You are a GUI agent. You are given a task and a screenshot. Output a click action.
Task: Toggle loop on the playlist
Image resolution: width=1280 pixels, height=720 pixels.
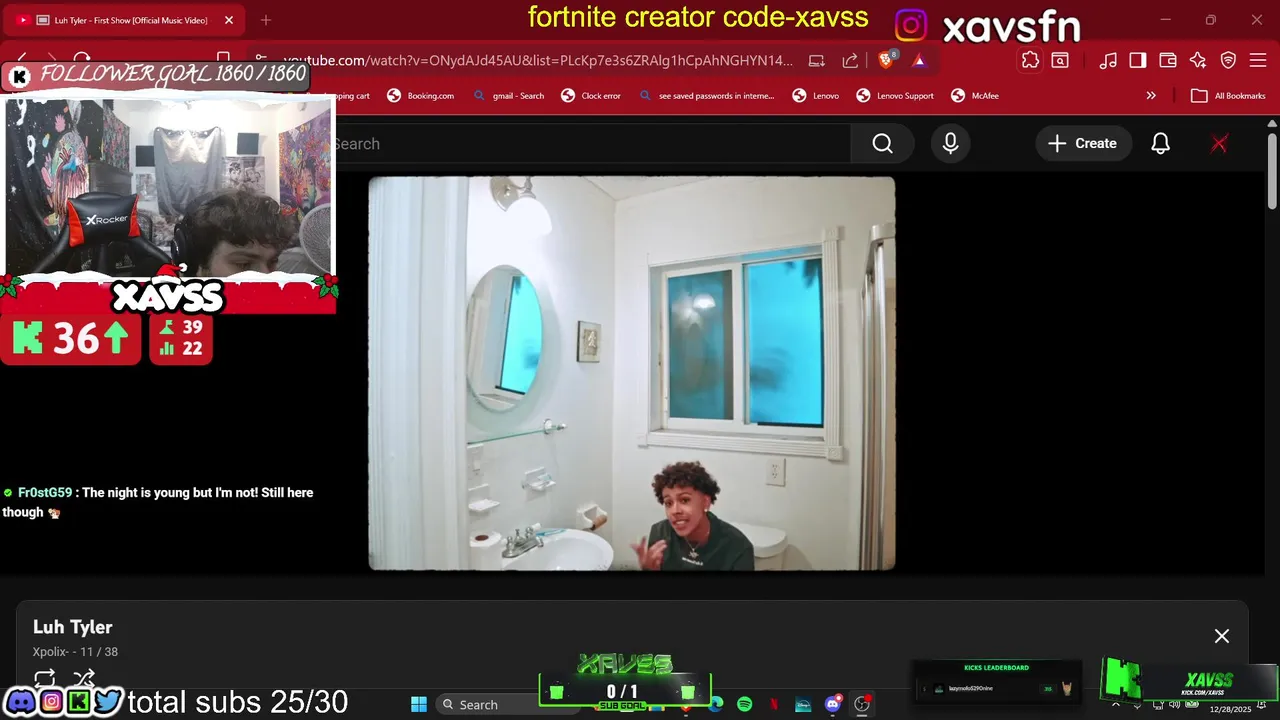[x=44, y=678]
